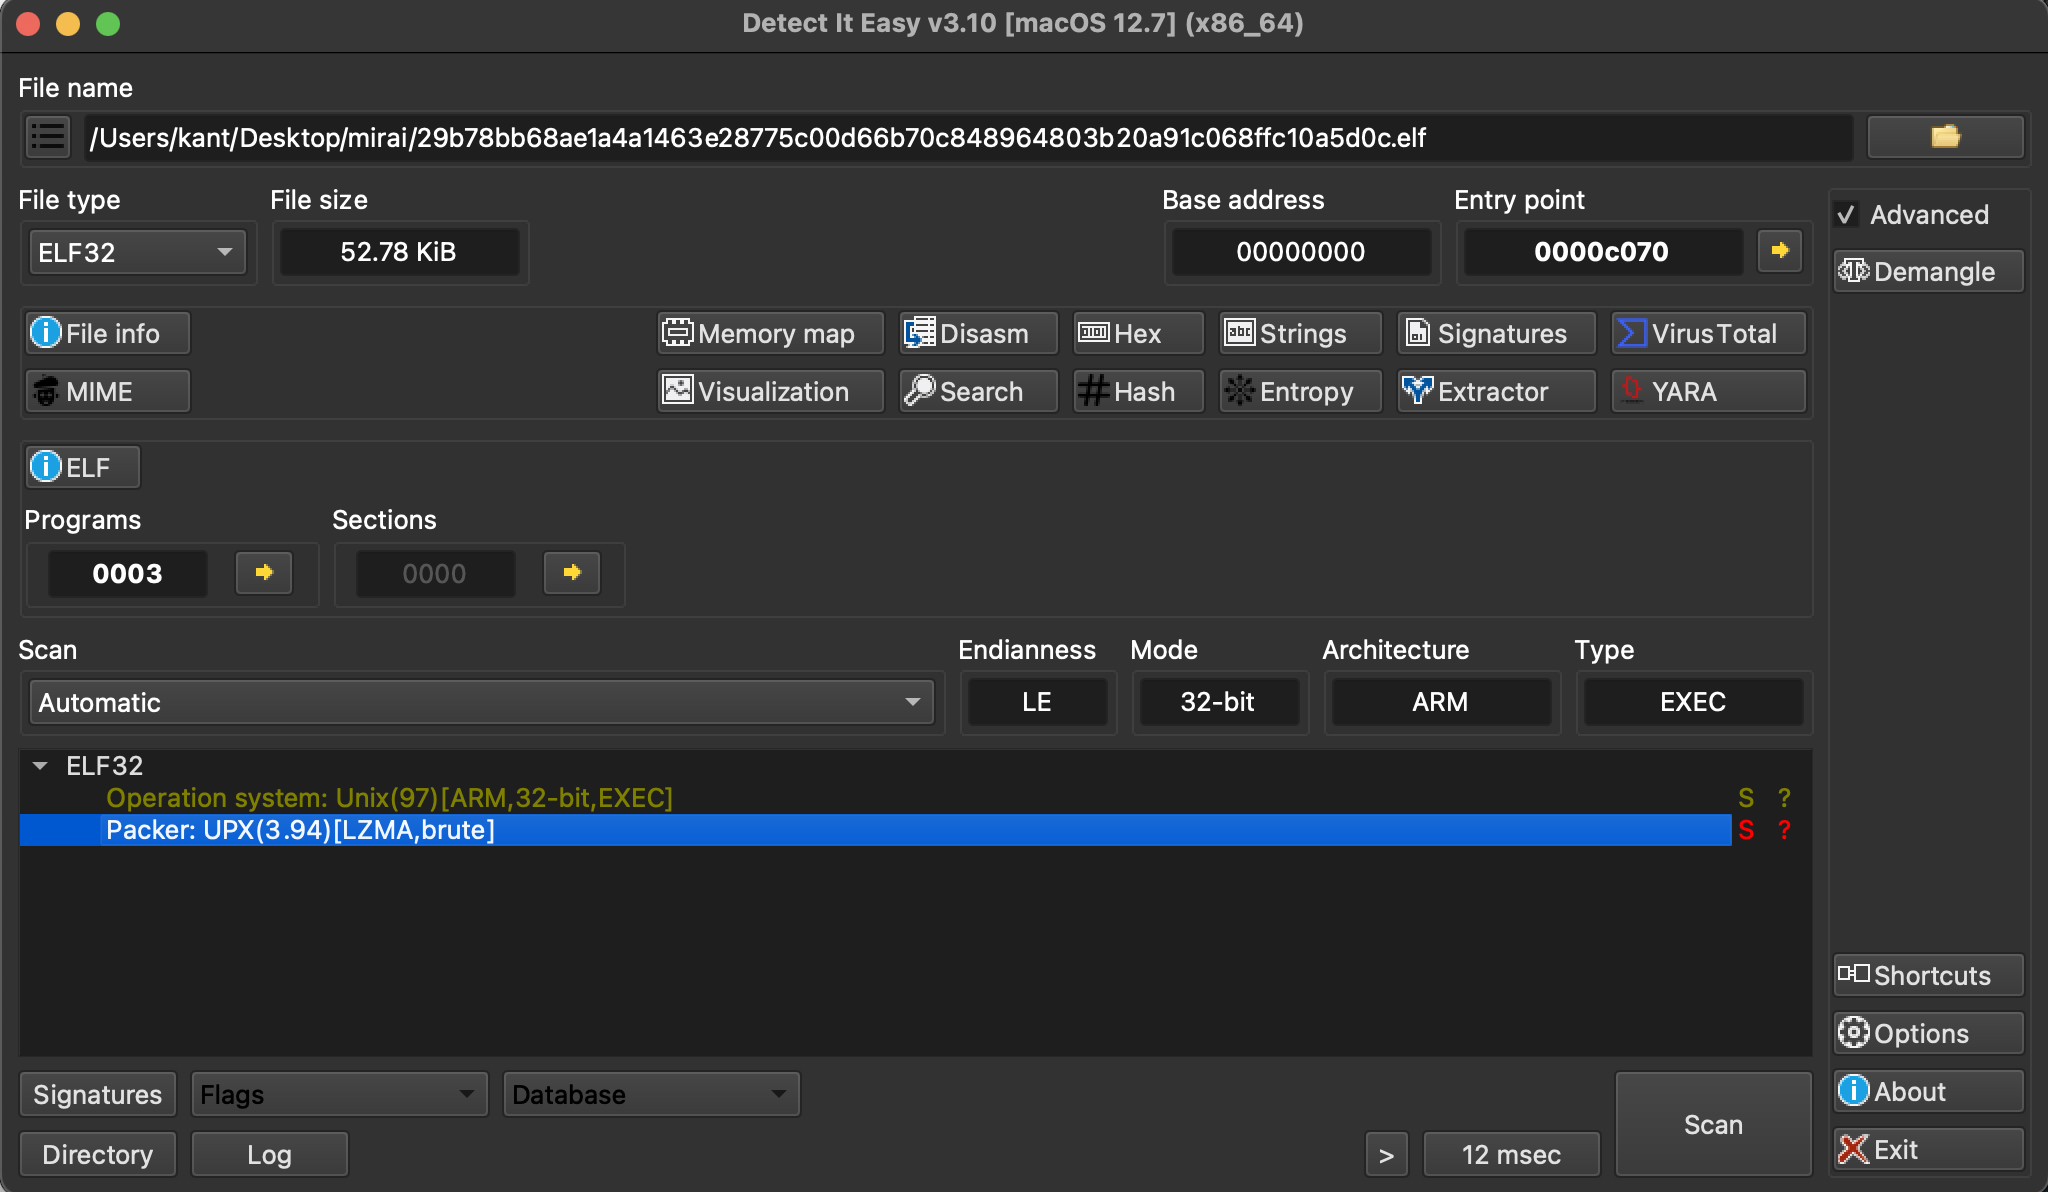Open the Search tool

click(x=978, y=391)
